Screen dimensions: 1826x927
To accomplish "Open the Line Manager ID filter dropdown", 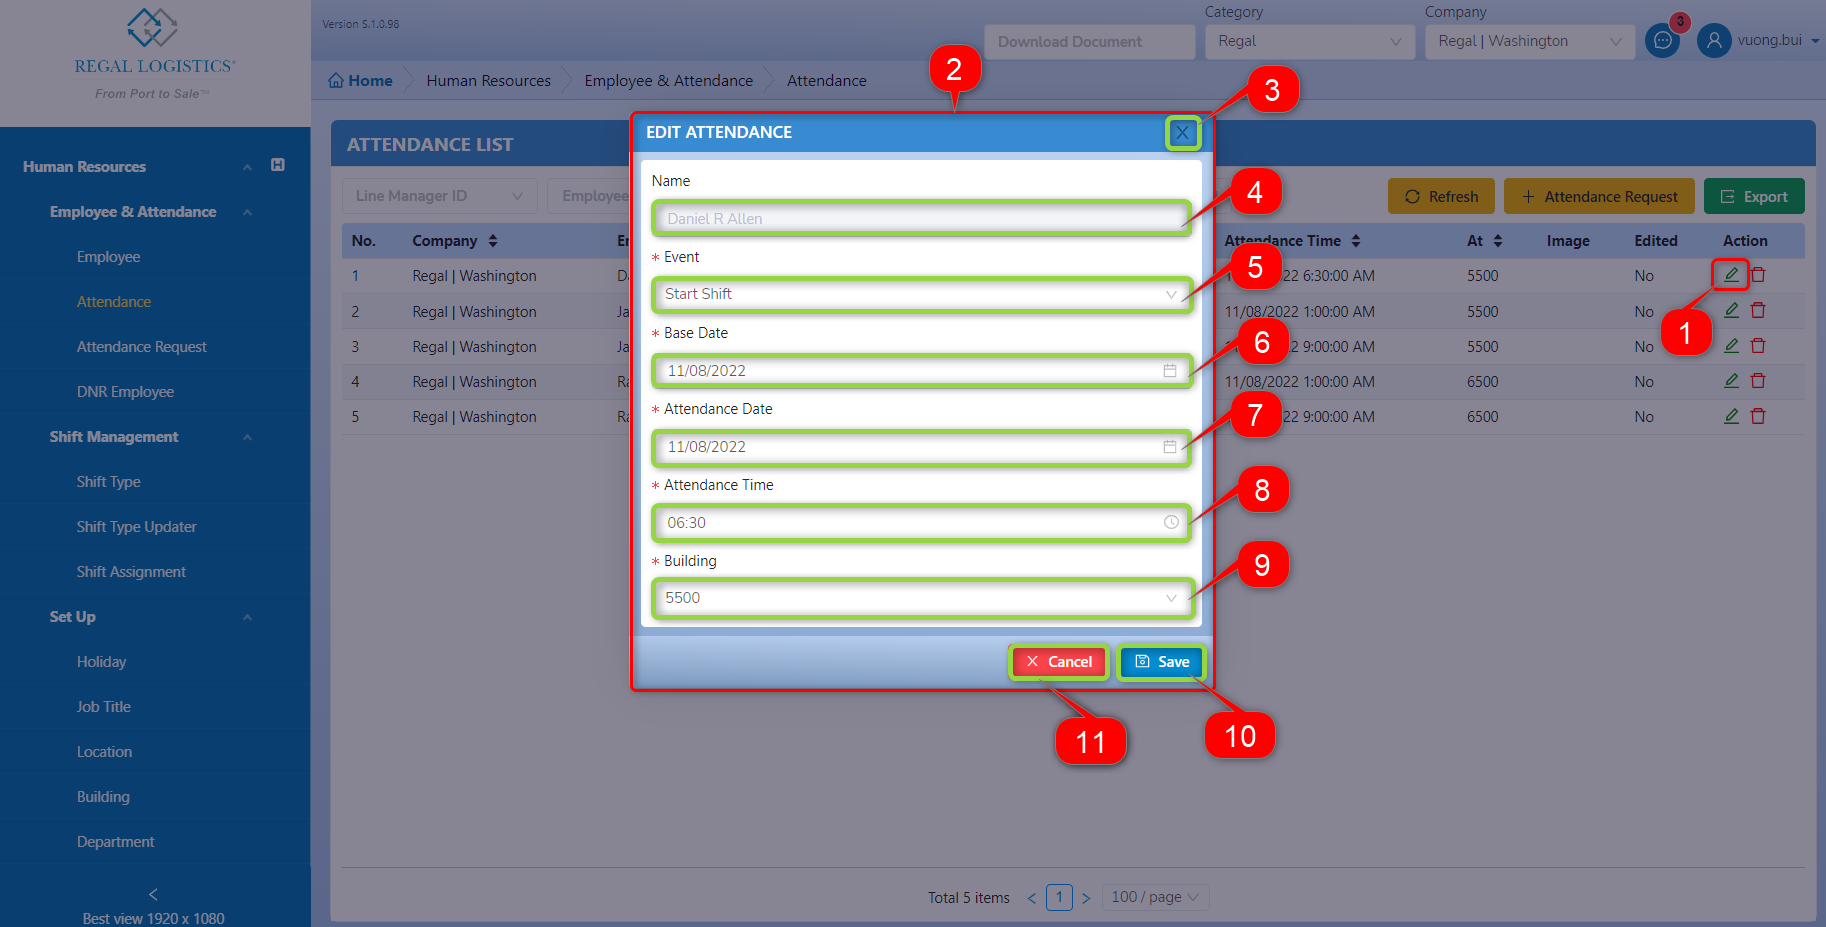I will coord(440,196).
